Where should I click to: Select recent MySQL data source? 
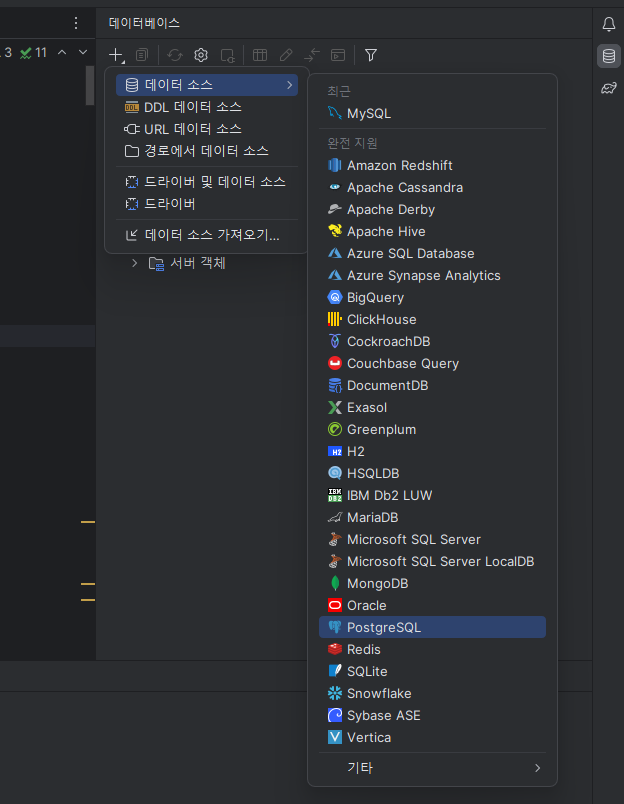click(x=432, y=113)
